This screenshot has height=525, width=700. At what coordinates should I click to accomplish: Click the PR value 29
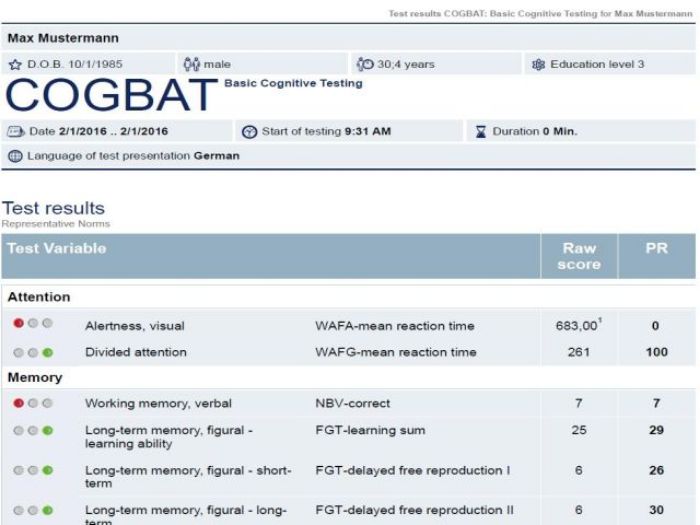point(656,430)
